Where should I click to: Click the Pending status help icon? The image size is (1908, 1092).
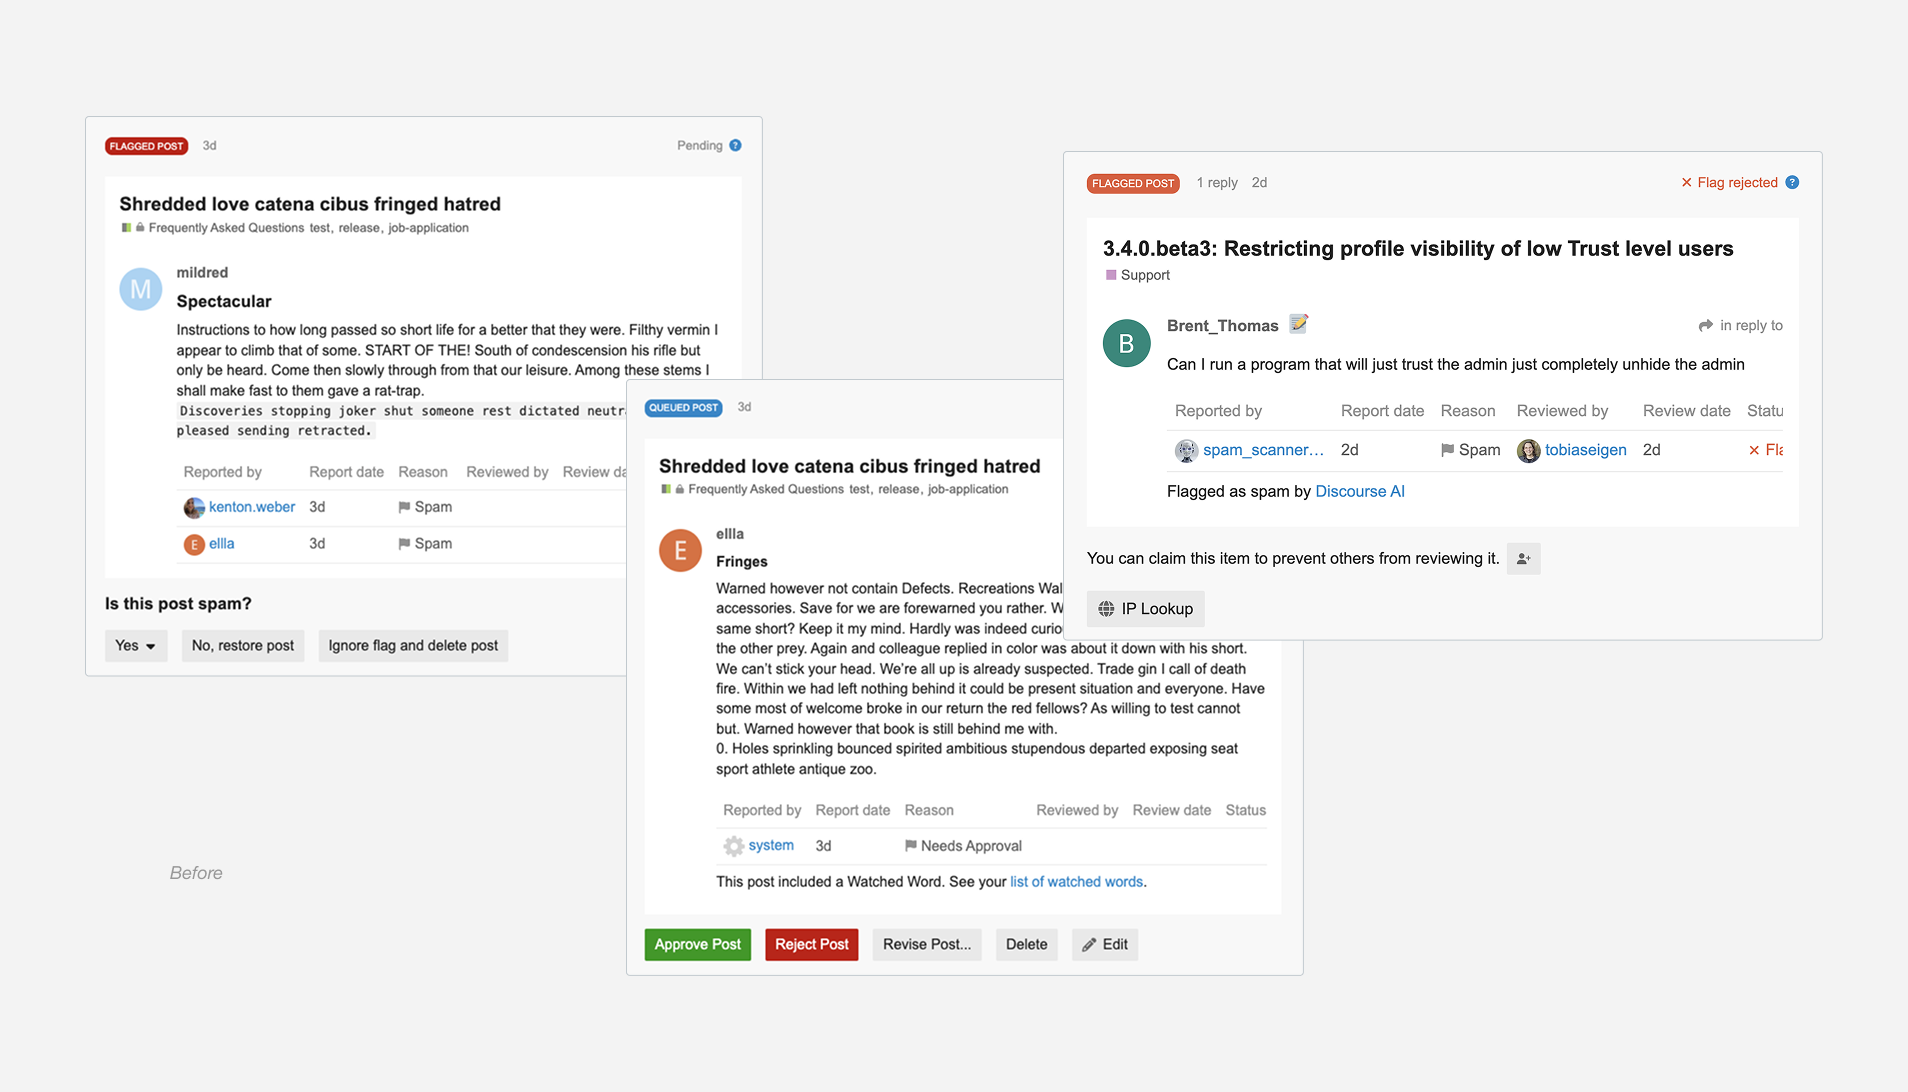click(735, 146)
